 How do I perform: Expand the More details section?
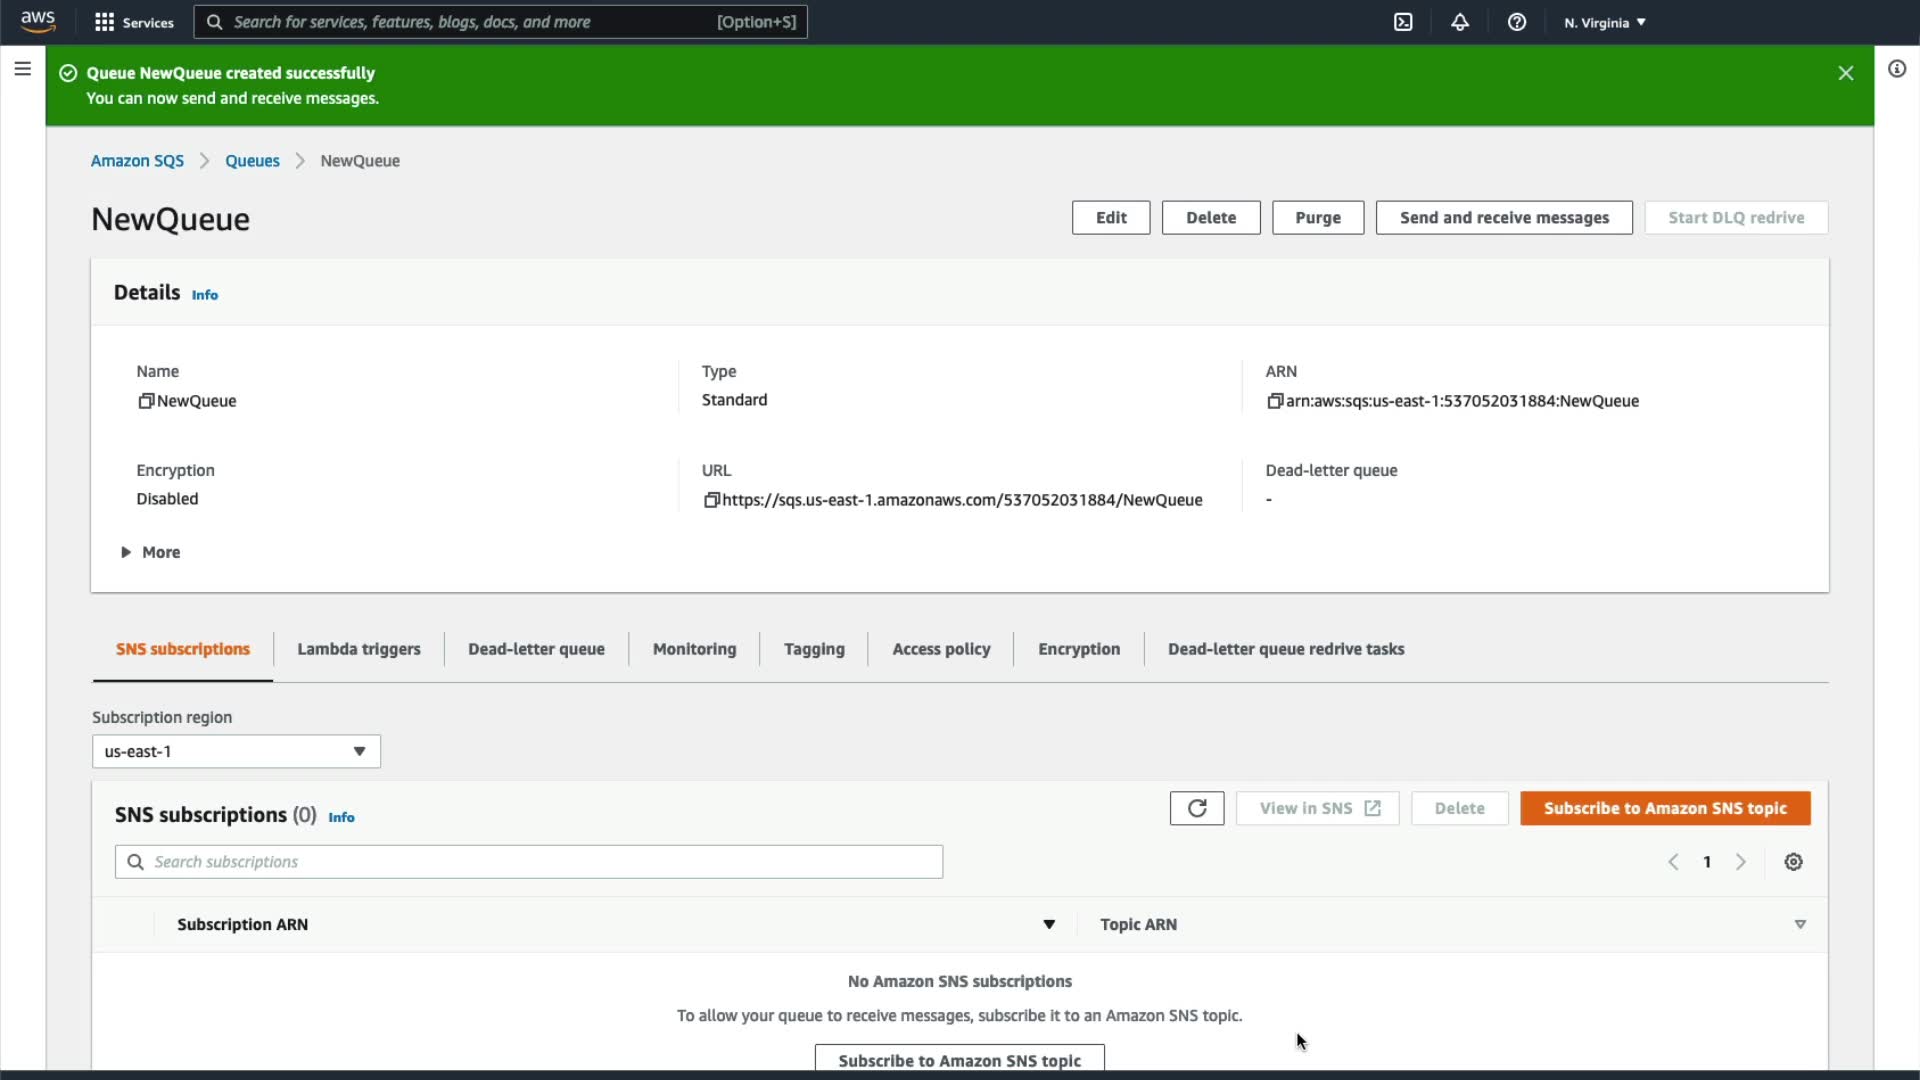click(x=150, y=552)
